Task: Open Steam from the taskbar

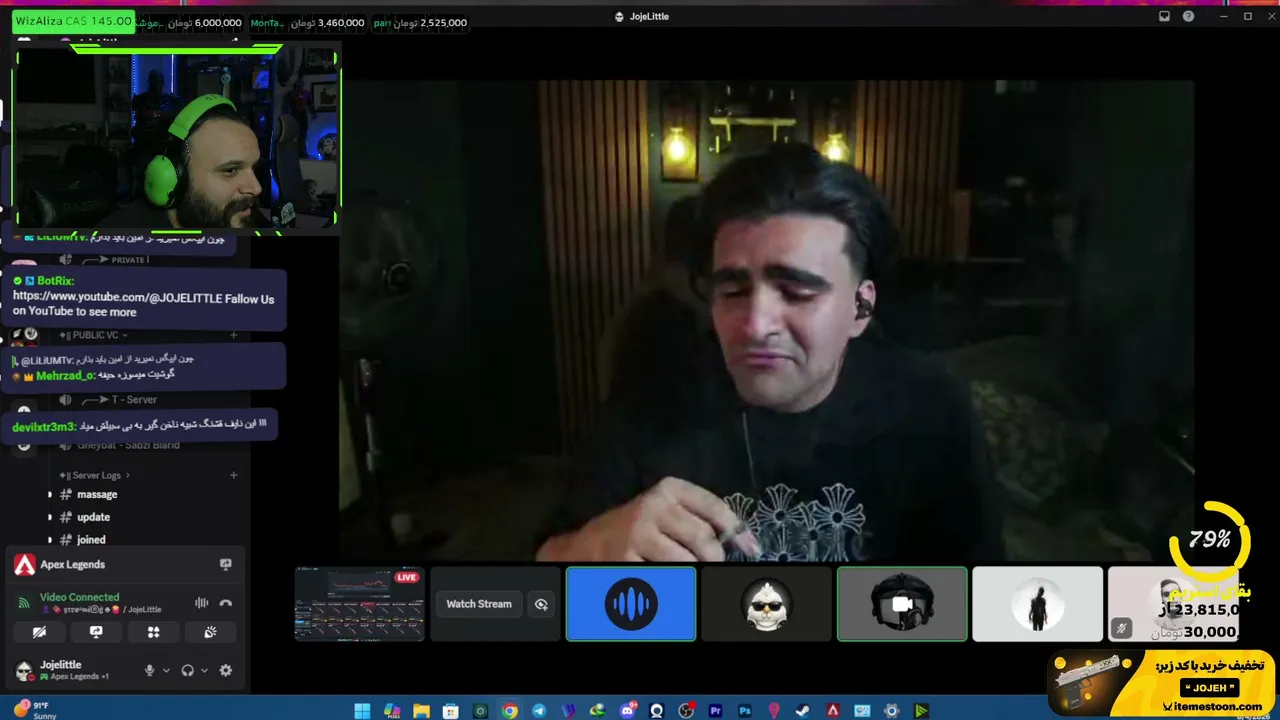Action: 803,711
